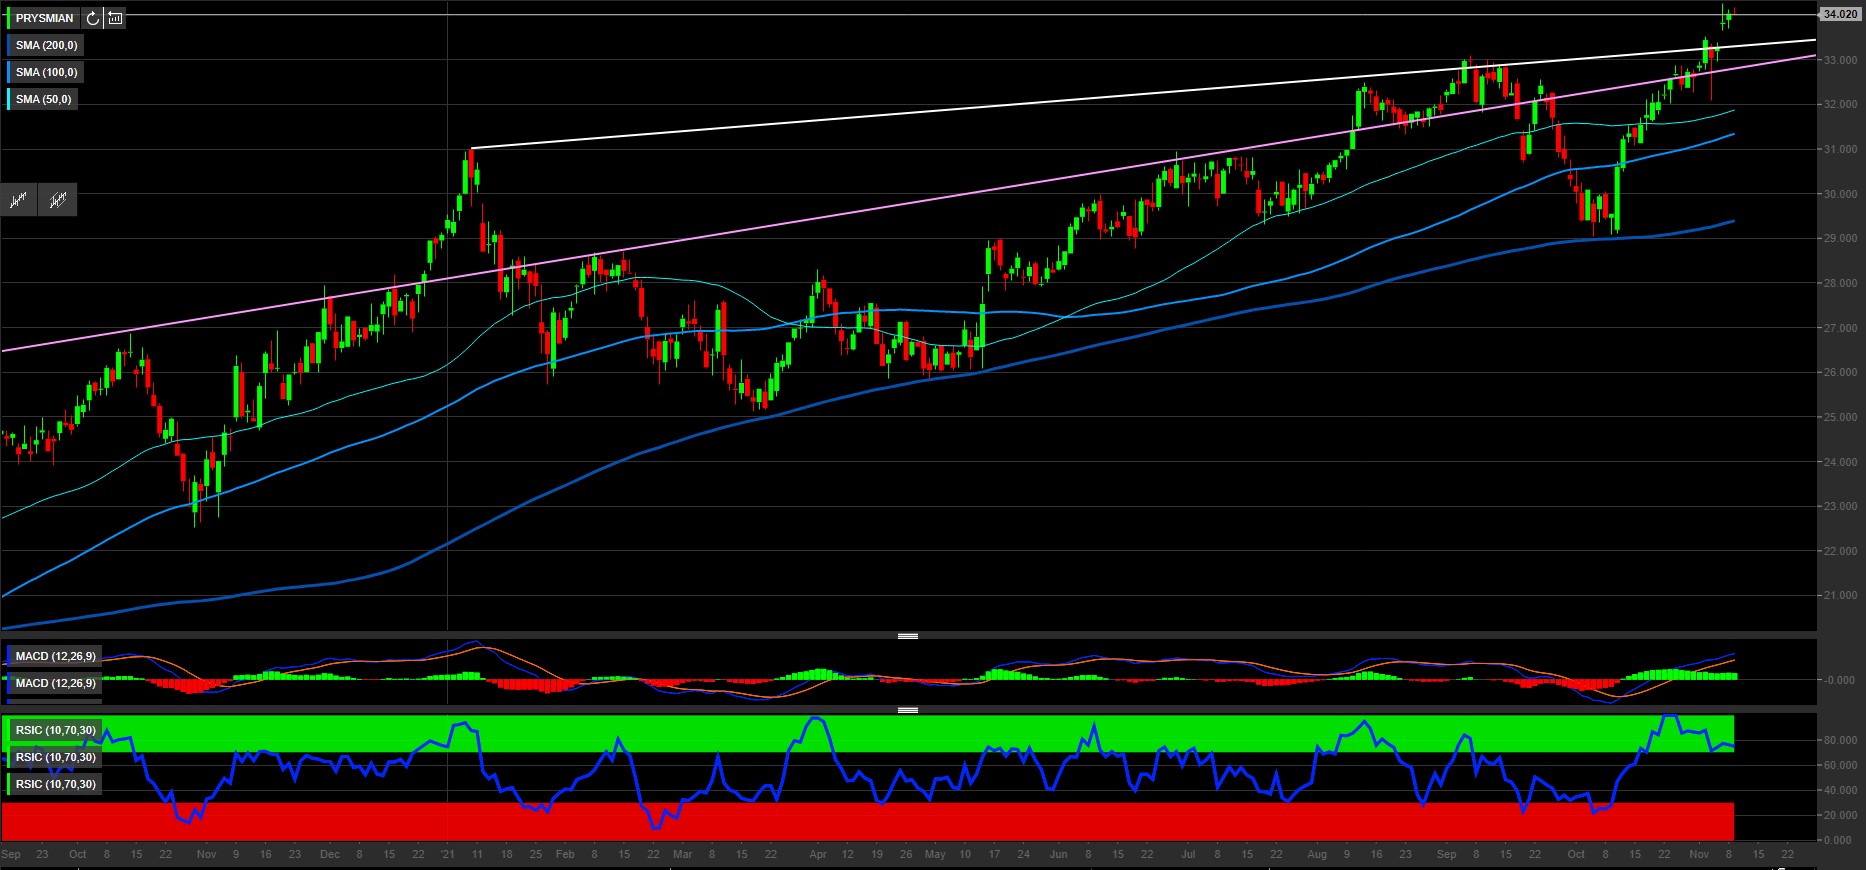Viewport: 1866px width, 870px height.
Task: Open the PRYSMIAN instrument label
Action: point(44,18)
